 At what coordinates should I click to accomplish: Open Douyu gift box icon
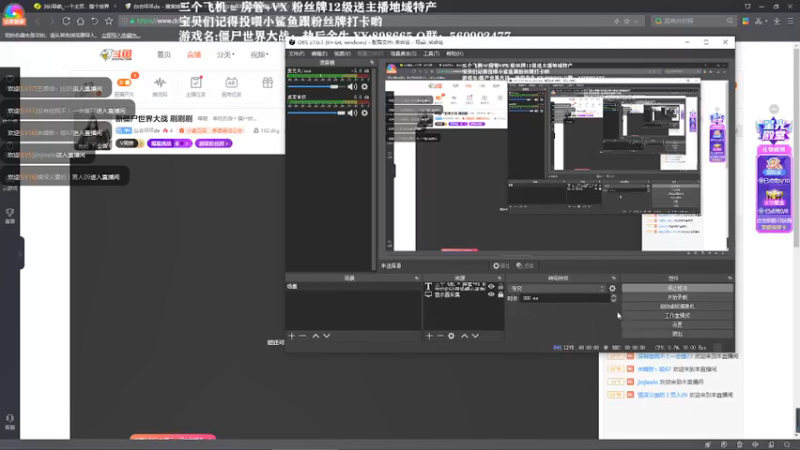tap(267, 83)
